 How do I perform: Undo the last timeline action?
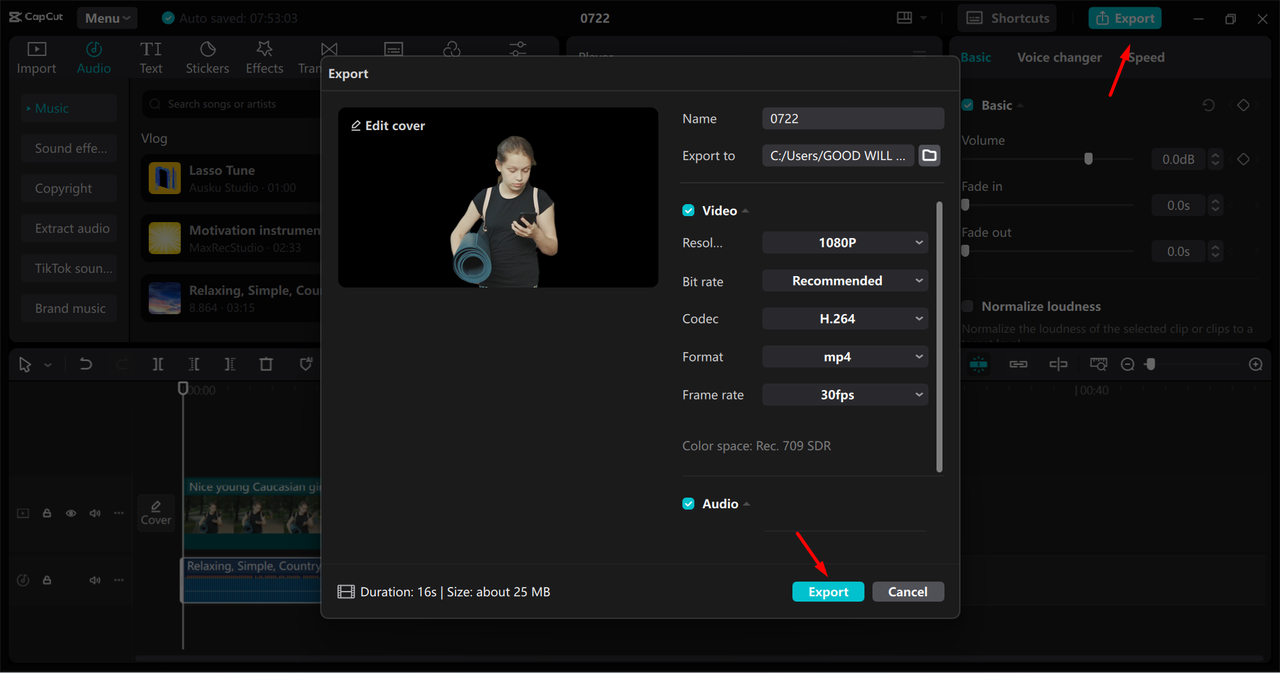tap(86, 365)
